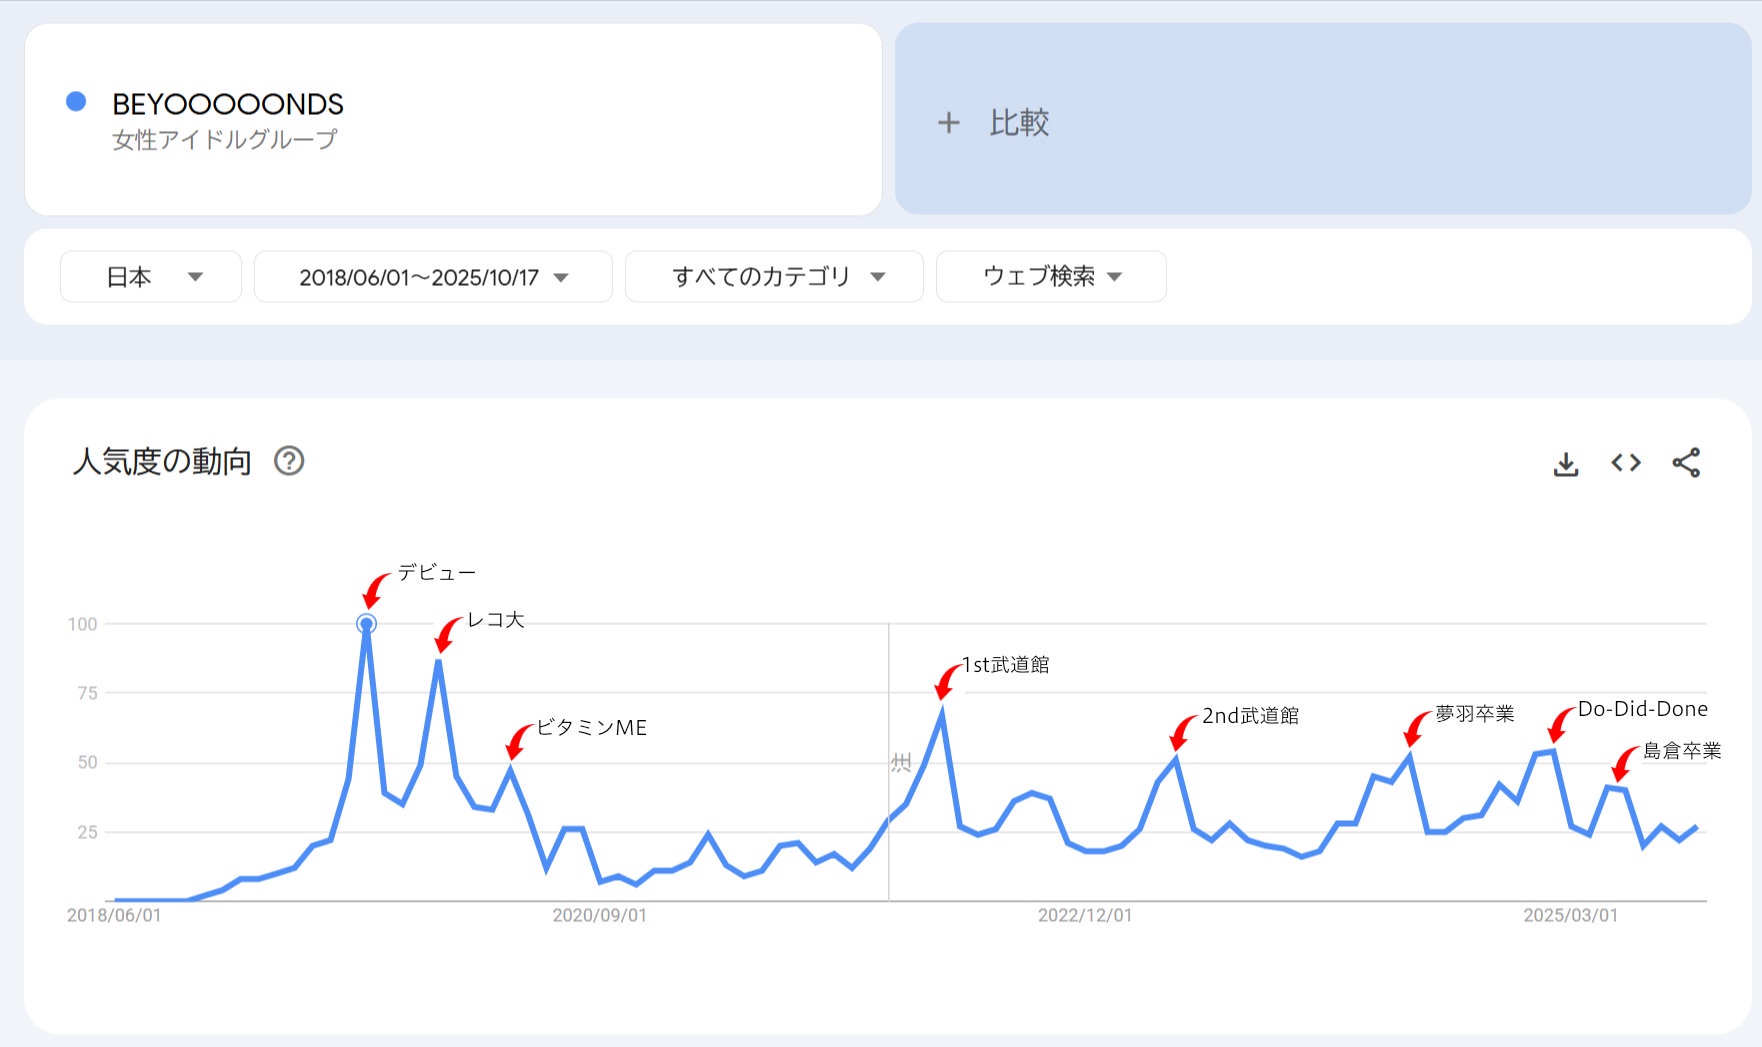Click the 2nd武道館 peak on the graph
Viewport: 1762px width, 1047px height.
[1176, 759]
